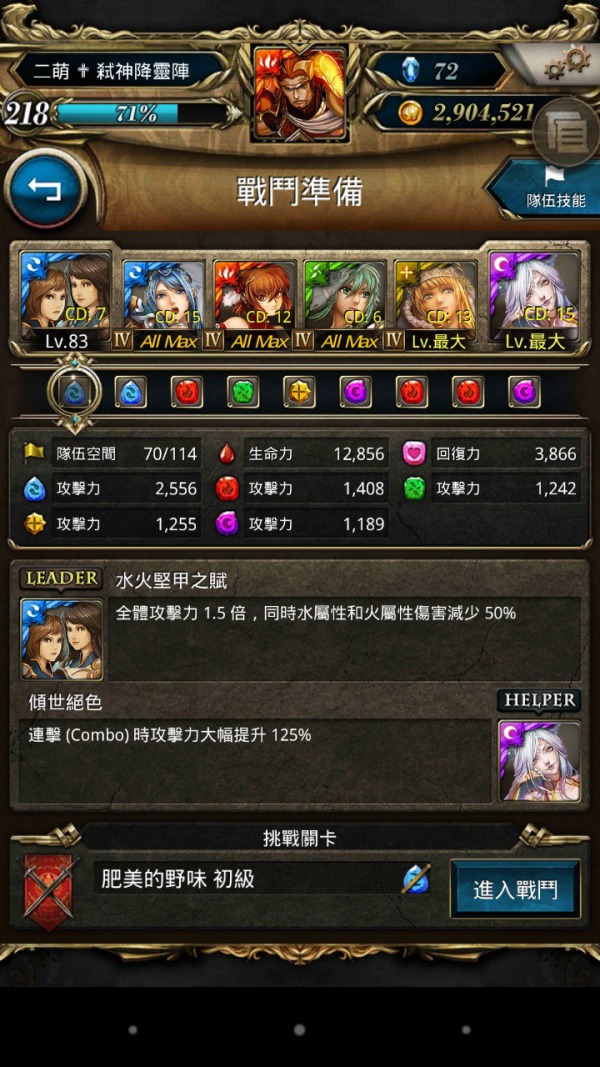Tap the leader card Lv.83
Viewport: 600px width, 1067px height.
(66, 301)
